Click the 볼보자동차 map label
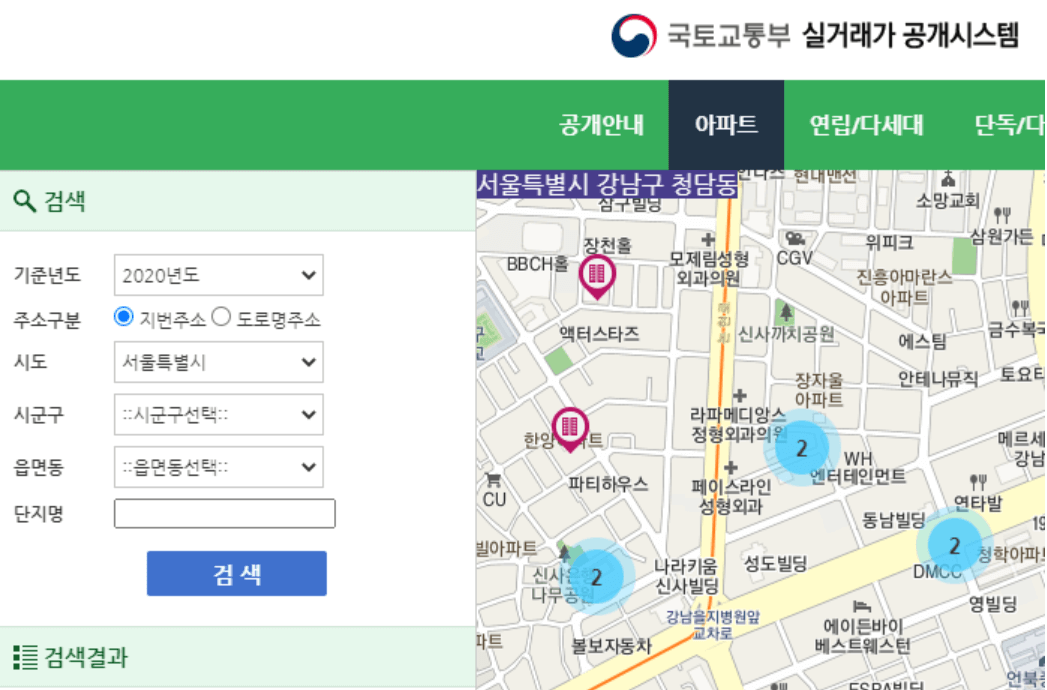Screen dimensions: 1047x690 pos(611,646)
